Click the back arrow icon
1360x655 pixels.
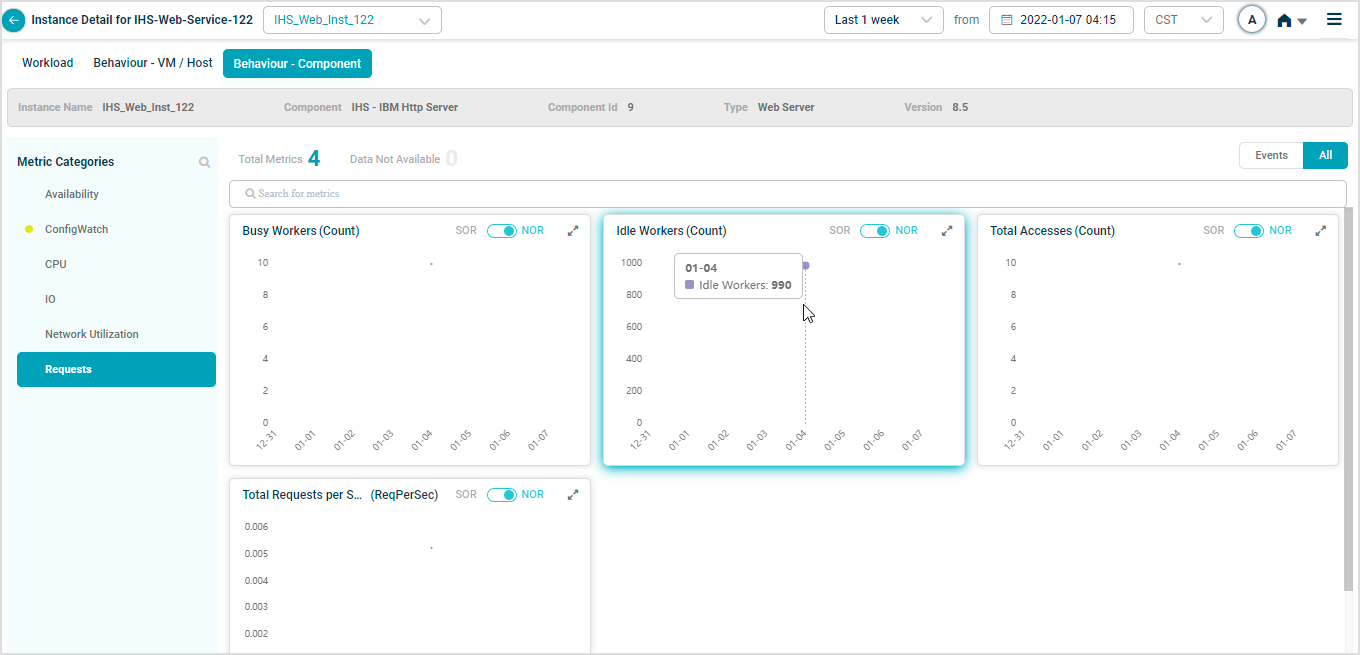tap(15, 20)
